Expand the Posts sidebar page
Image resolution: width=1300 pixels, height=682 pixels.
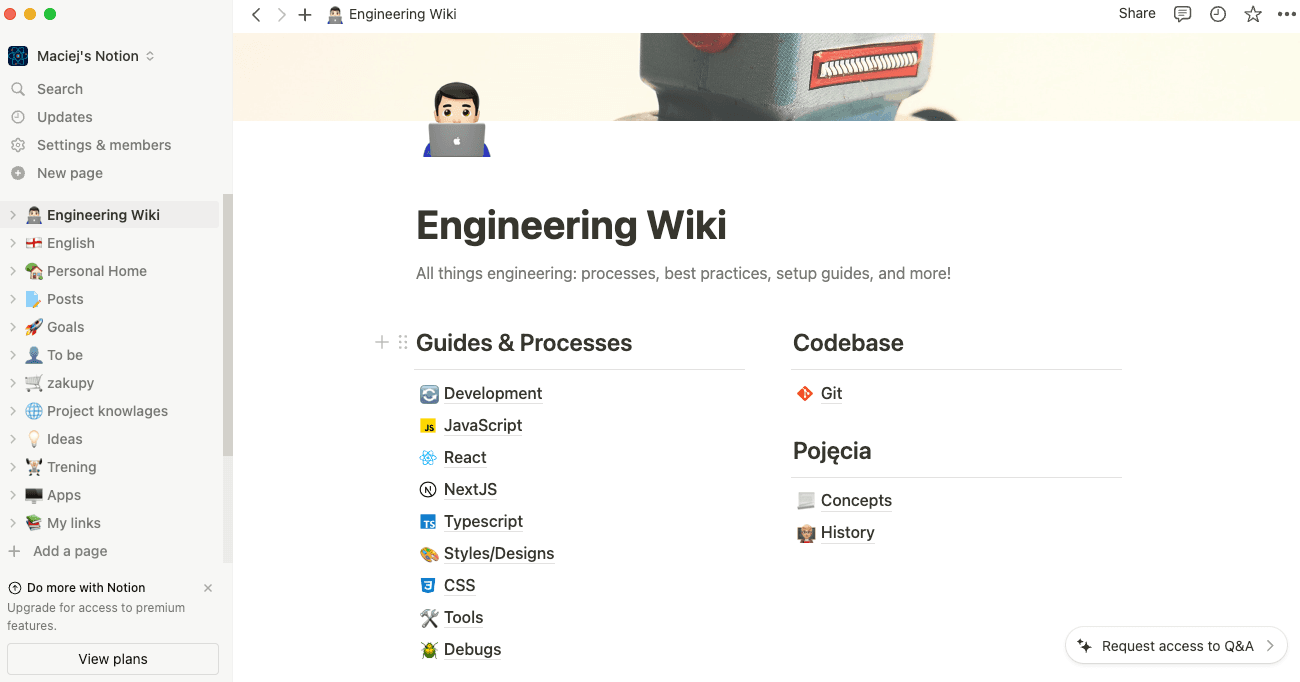click(x=13, y=299)
